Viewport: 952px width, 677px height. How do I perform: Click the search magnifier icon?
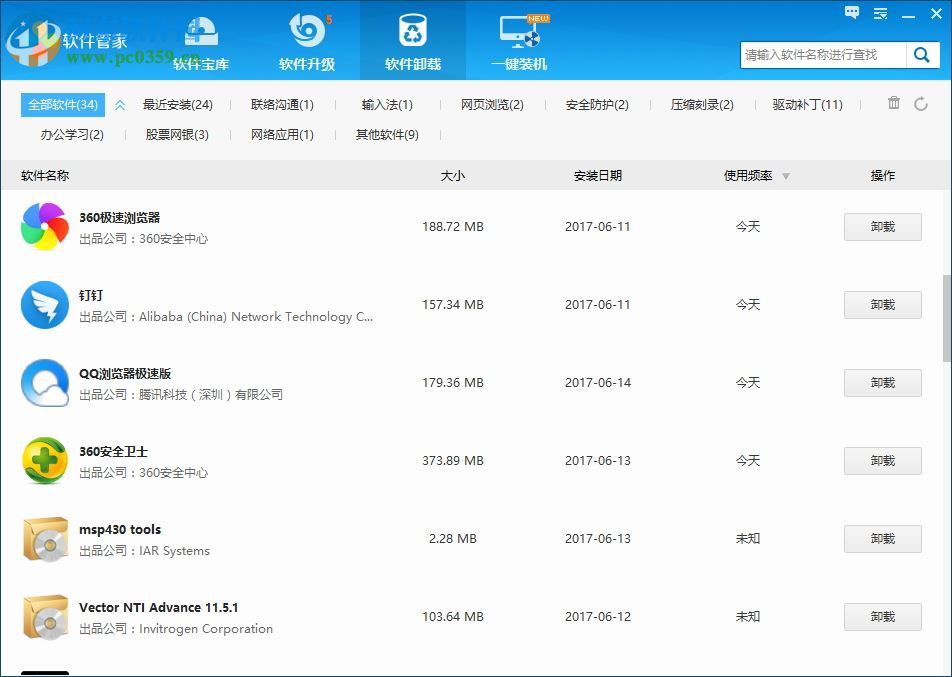(x=922, y=56)
